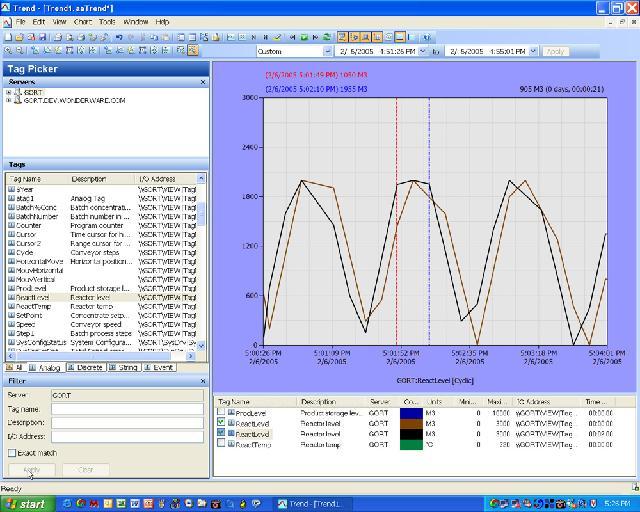640x512 pixels.
Task: Open the Chart menu
Action: (x=82, y=22)
